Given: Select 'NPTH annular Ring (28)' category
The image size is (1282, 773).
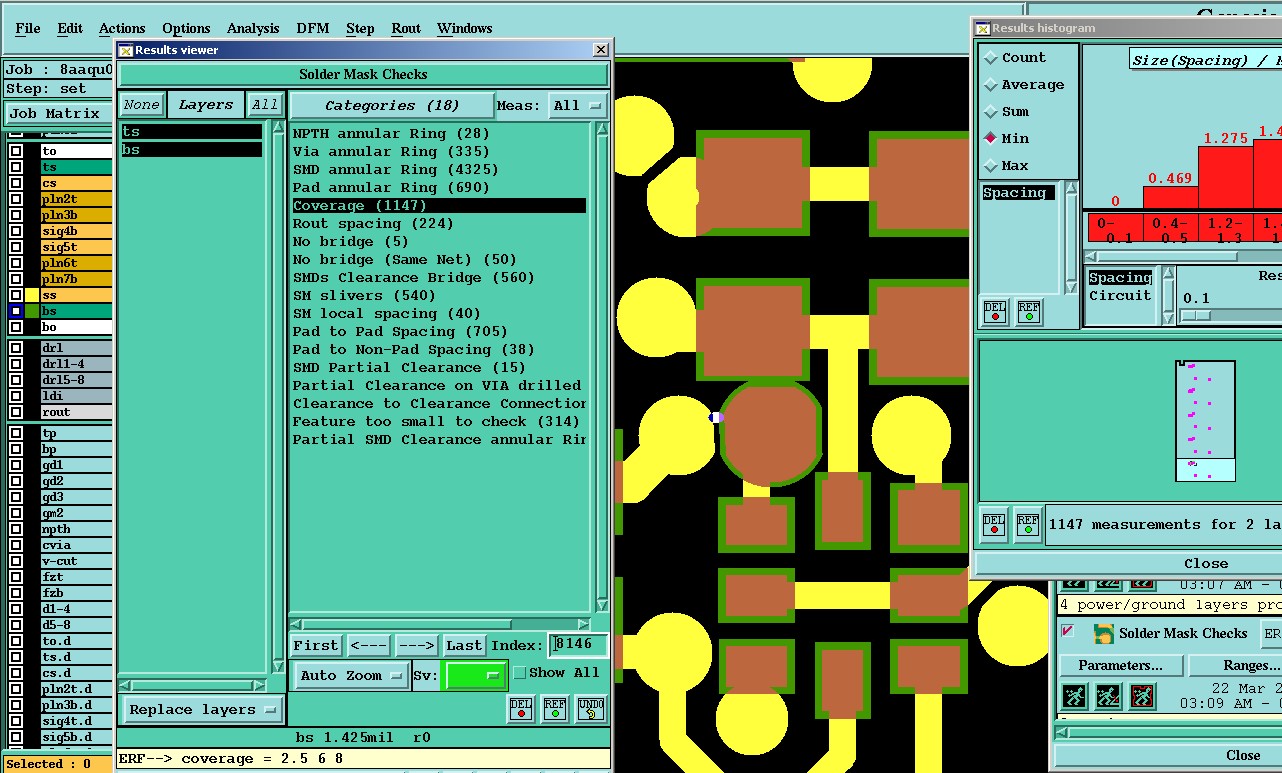Looking at the screenshot, I should pyautogui.click(x=391, y=133).
